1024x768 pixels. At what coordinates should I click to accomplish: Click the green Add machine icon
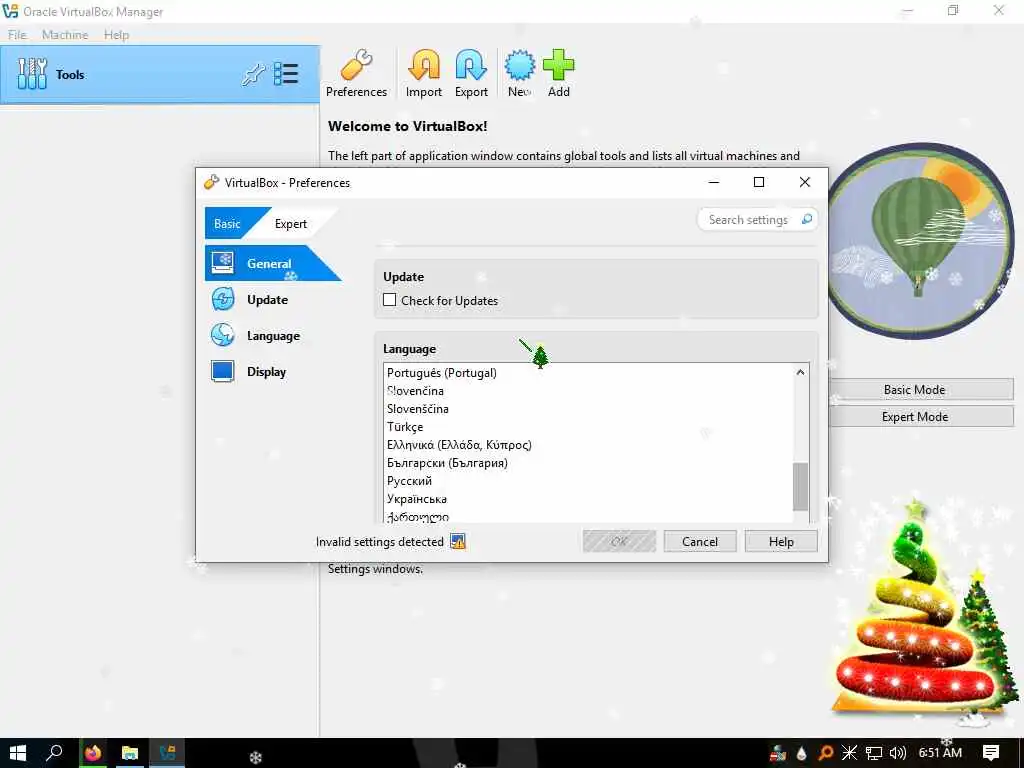(558, 73)
